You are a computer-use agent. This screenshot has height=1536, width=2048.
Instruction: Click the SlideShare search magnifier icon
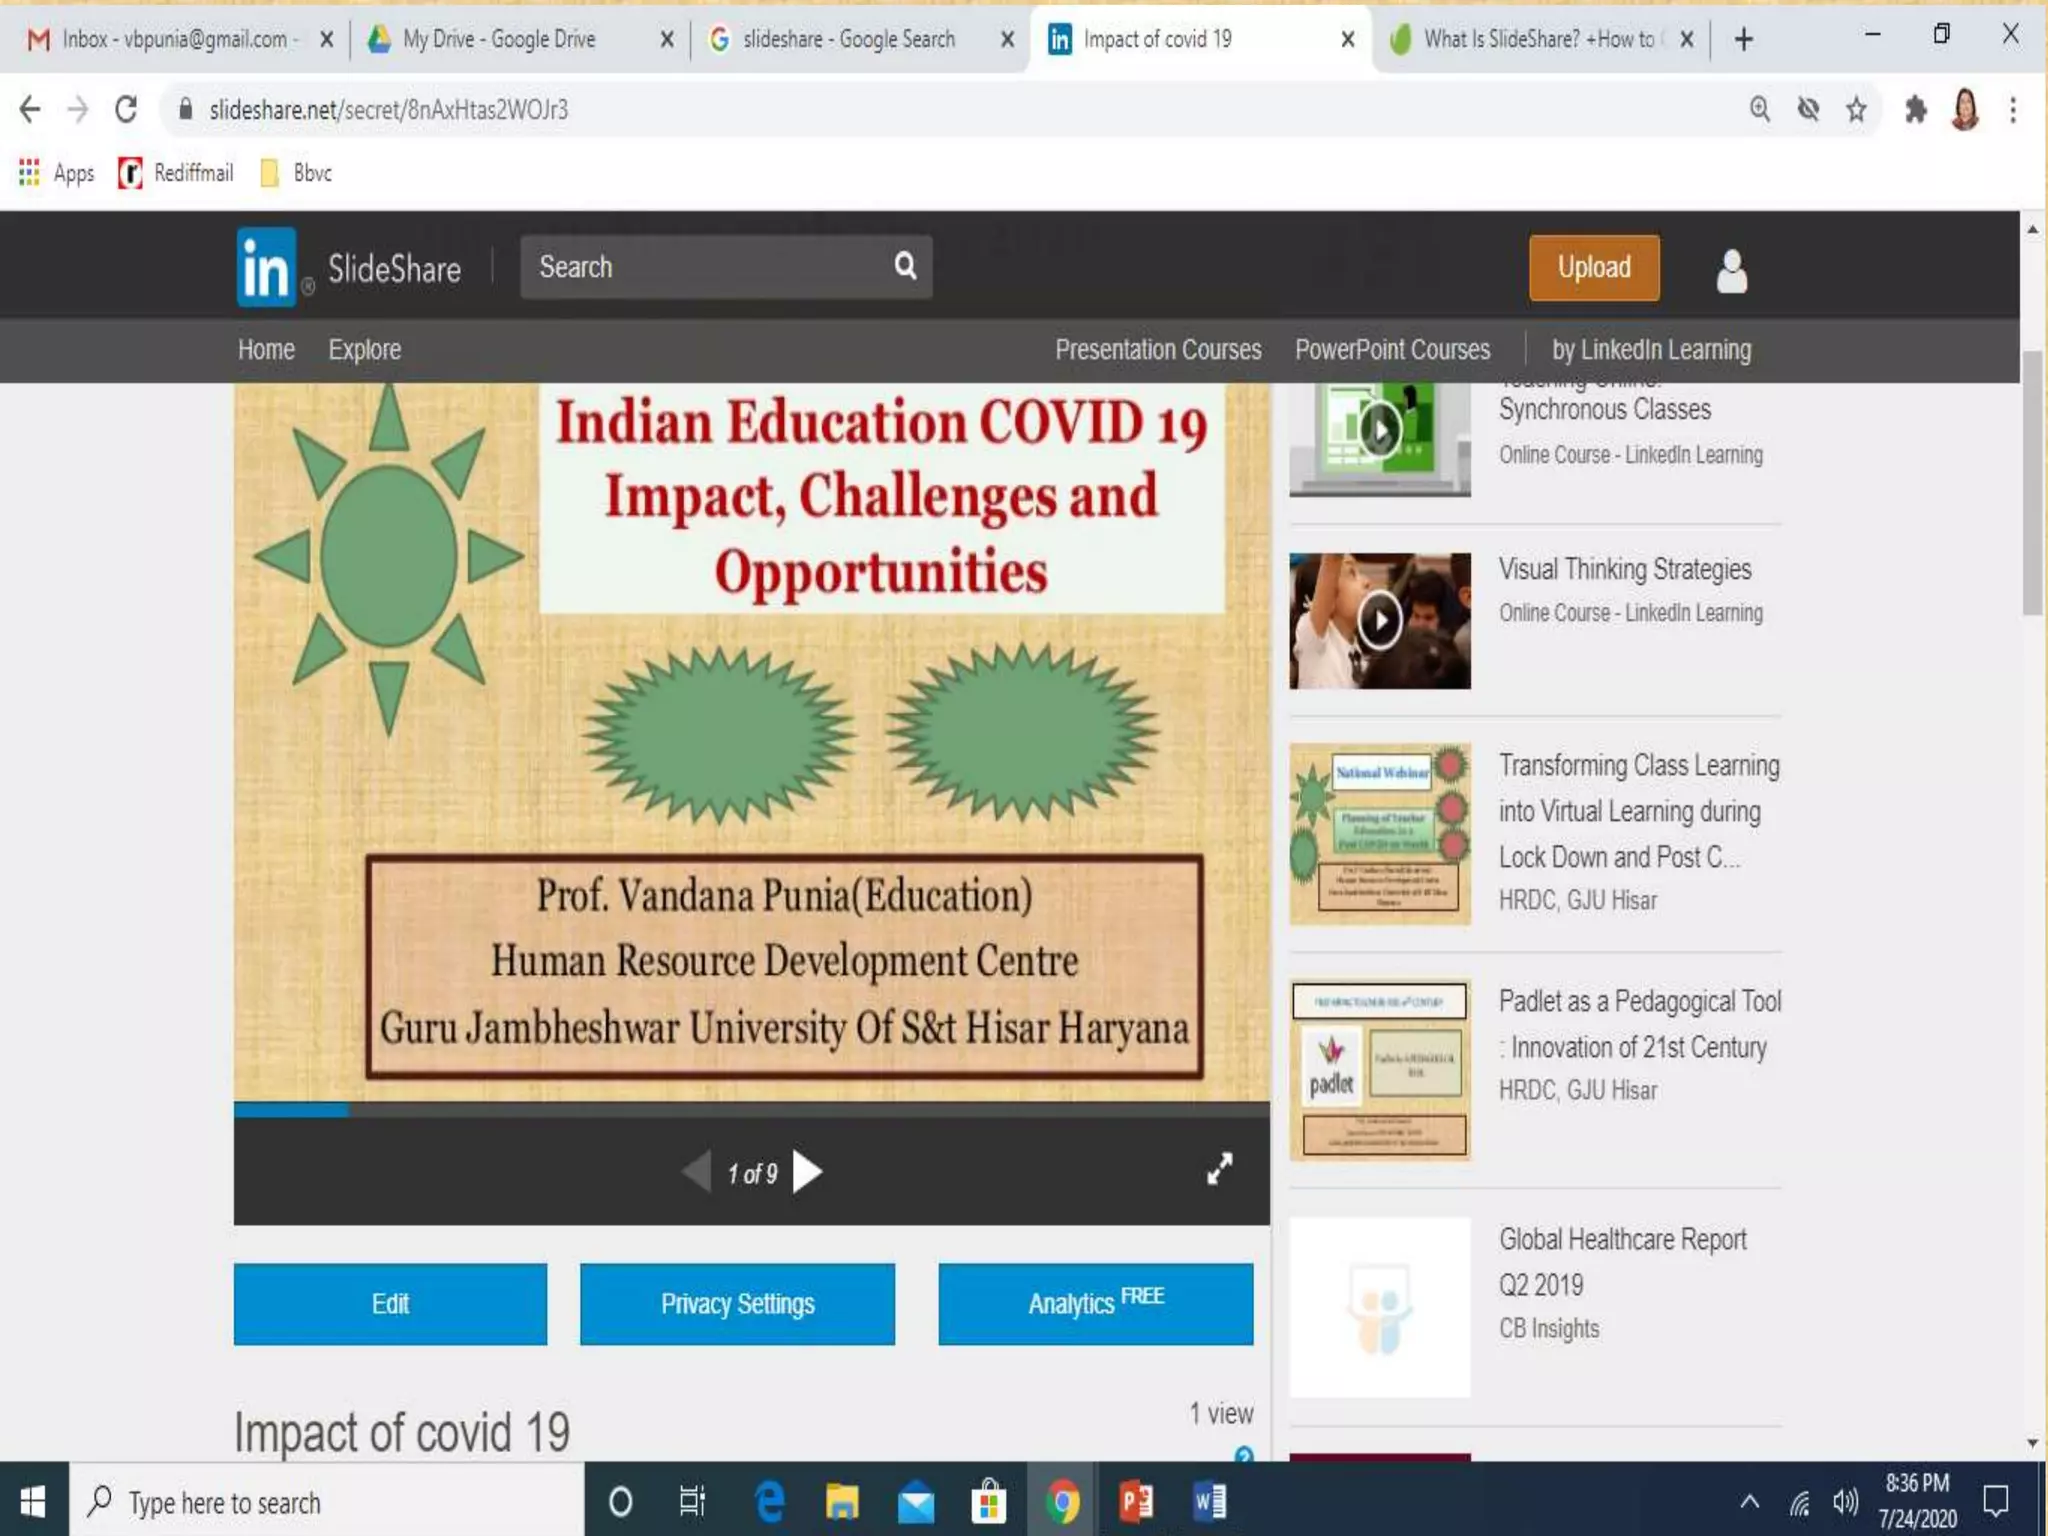click(x=904, y=266)
